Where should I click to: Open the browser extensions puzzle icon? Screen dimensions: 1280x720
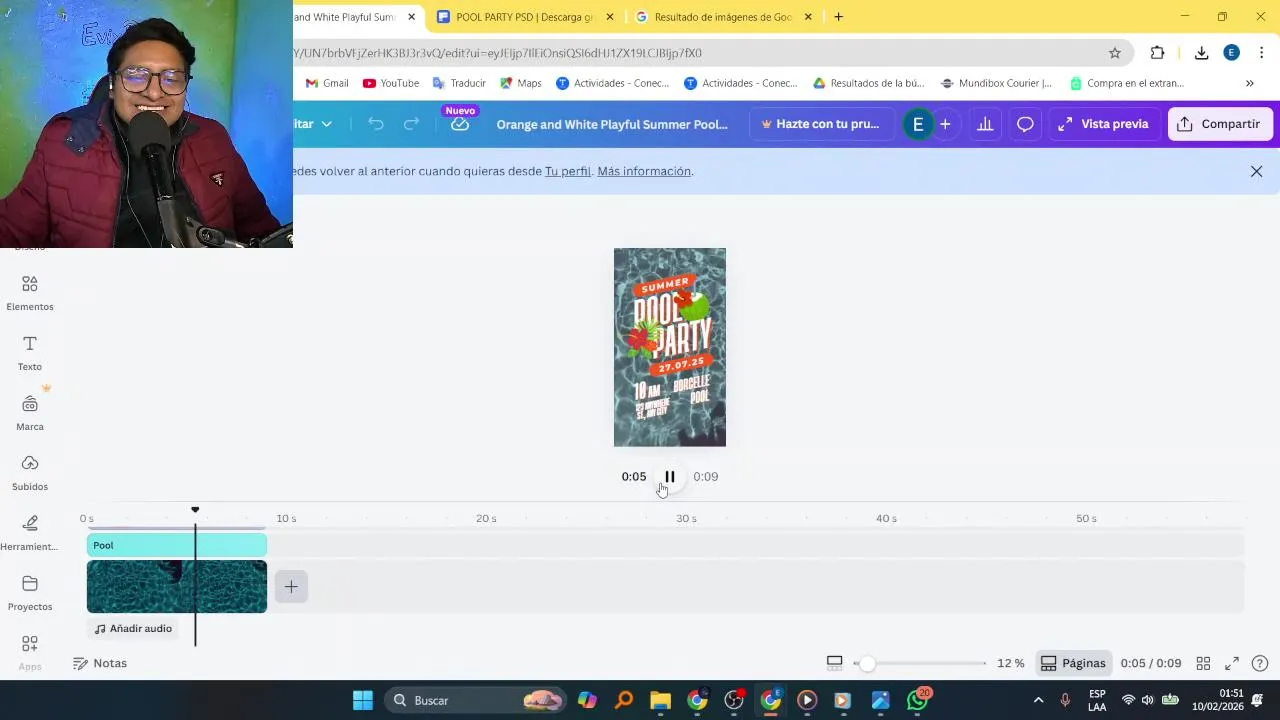point(1158,53)
